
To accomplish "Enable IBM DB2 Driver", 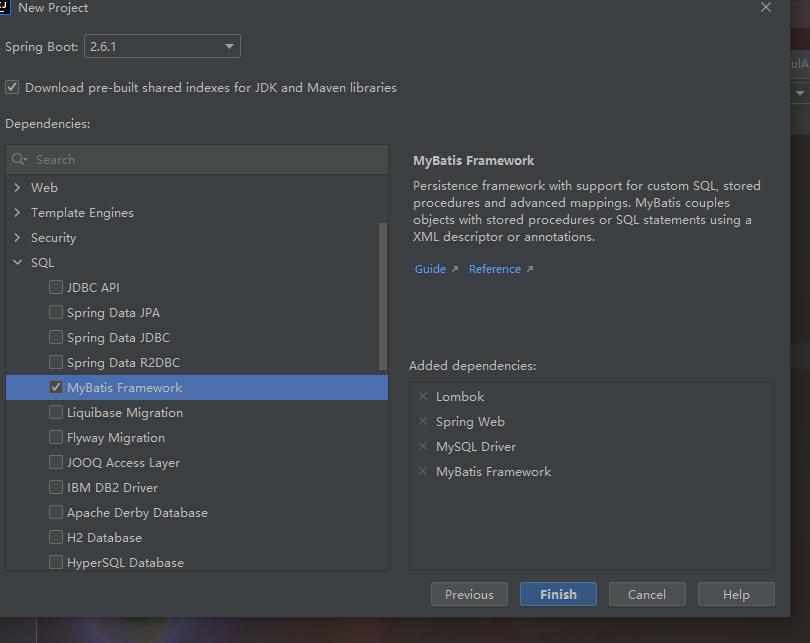I will [56, 487].
